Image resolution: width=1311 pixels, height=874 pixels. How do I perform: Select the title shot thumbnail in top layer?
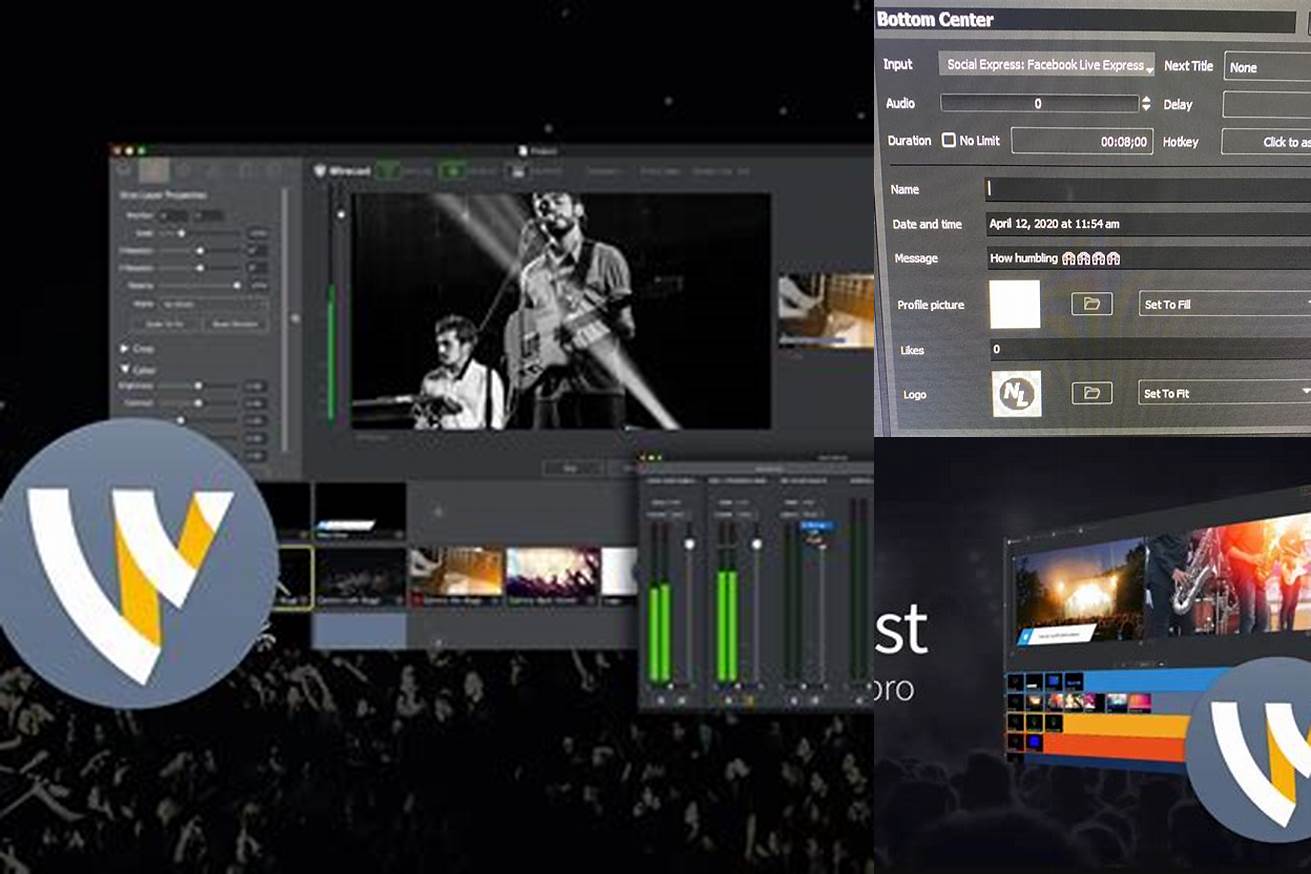tap(360, 512)
